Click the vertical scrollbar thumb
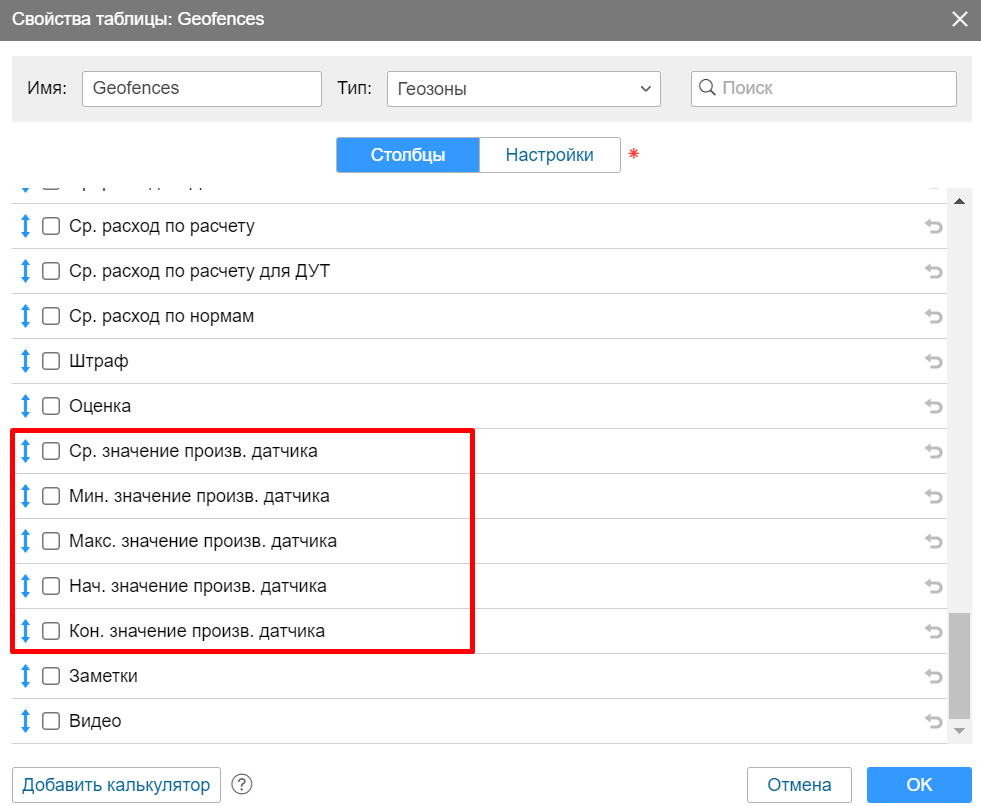 (x=959, y=665)
